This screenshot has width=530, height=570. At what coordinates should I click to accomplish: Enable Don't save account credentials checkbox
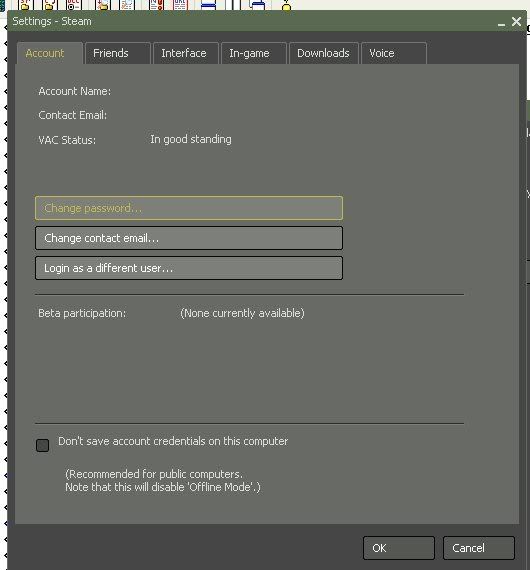point(43,445)
